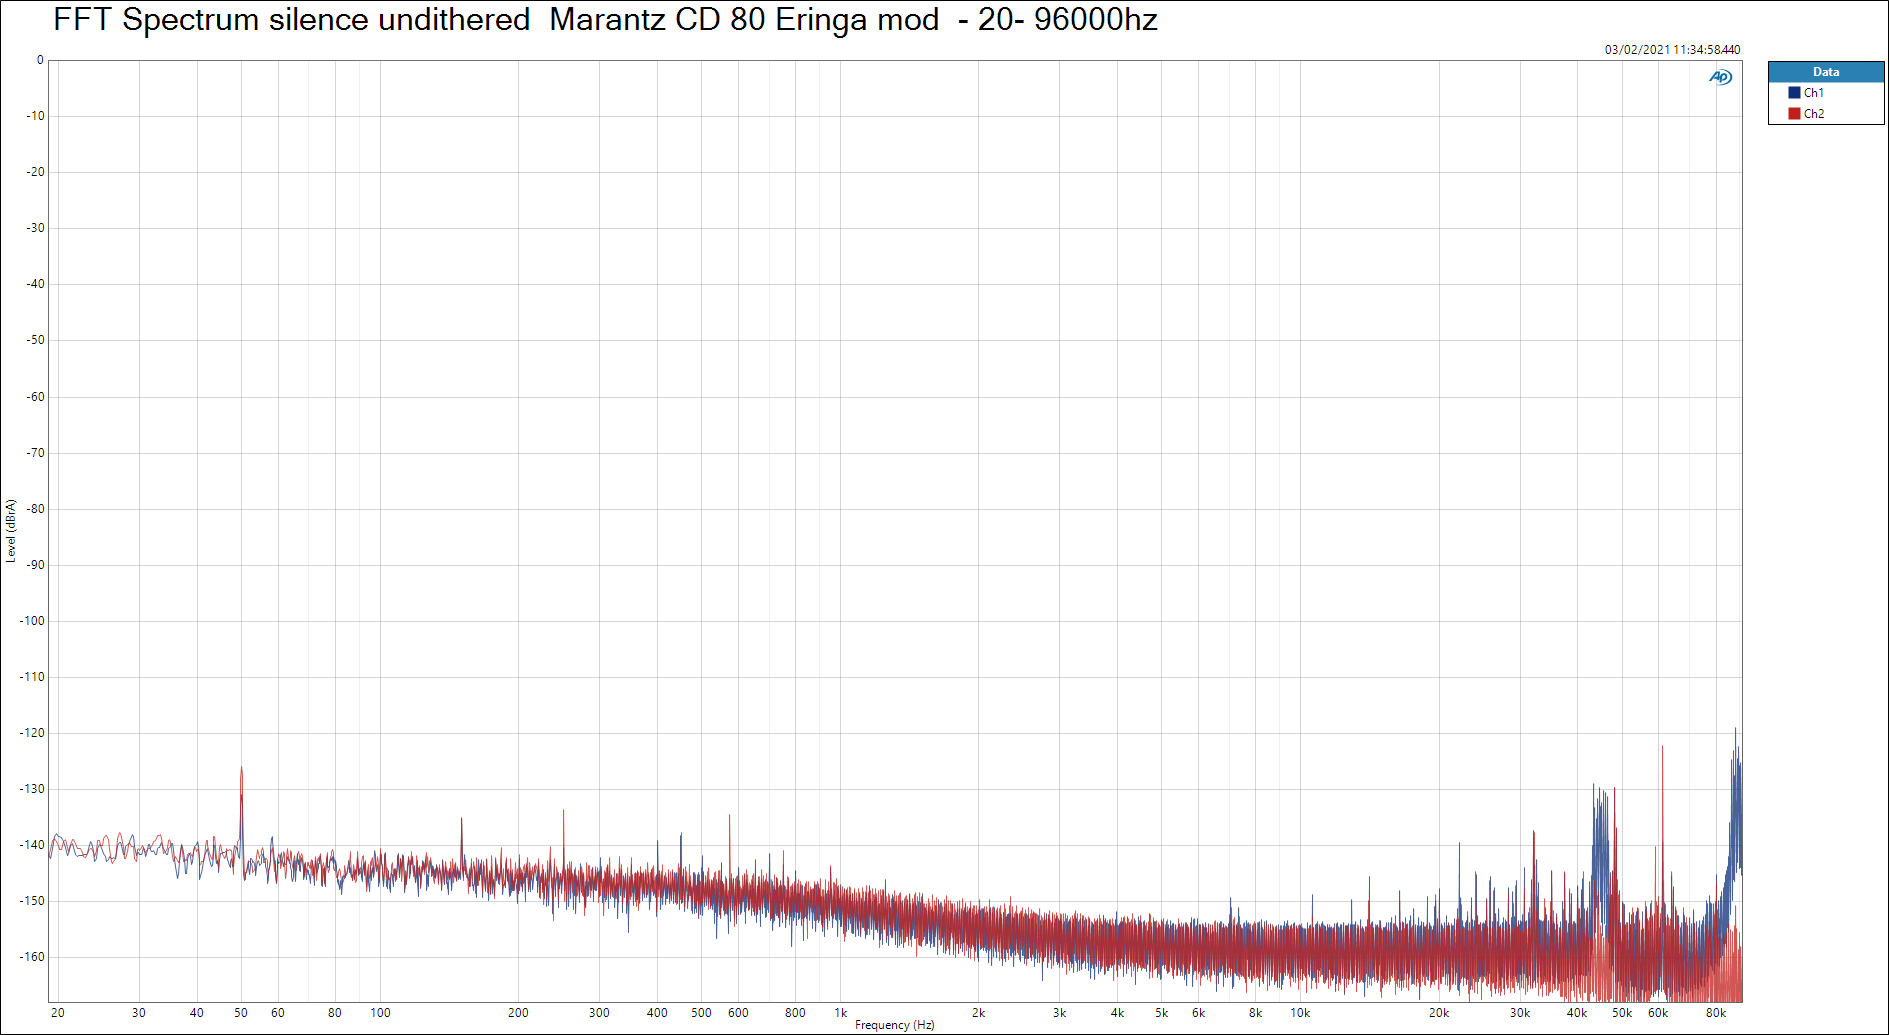
Task: Click the blue Ch1 legend color swatch
Action: [1794, 93]
